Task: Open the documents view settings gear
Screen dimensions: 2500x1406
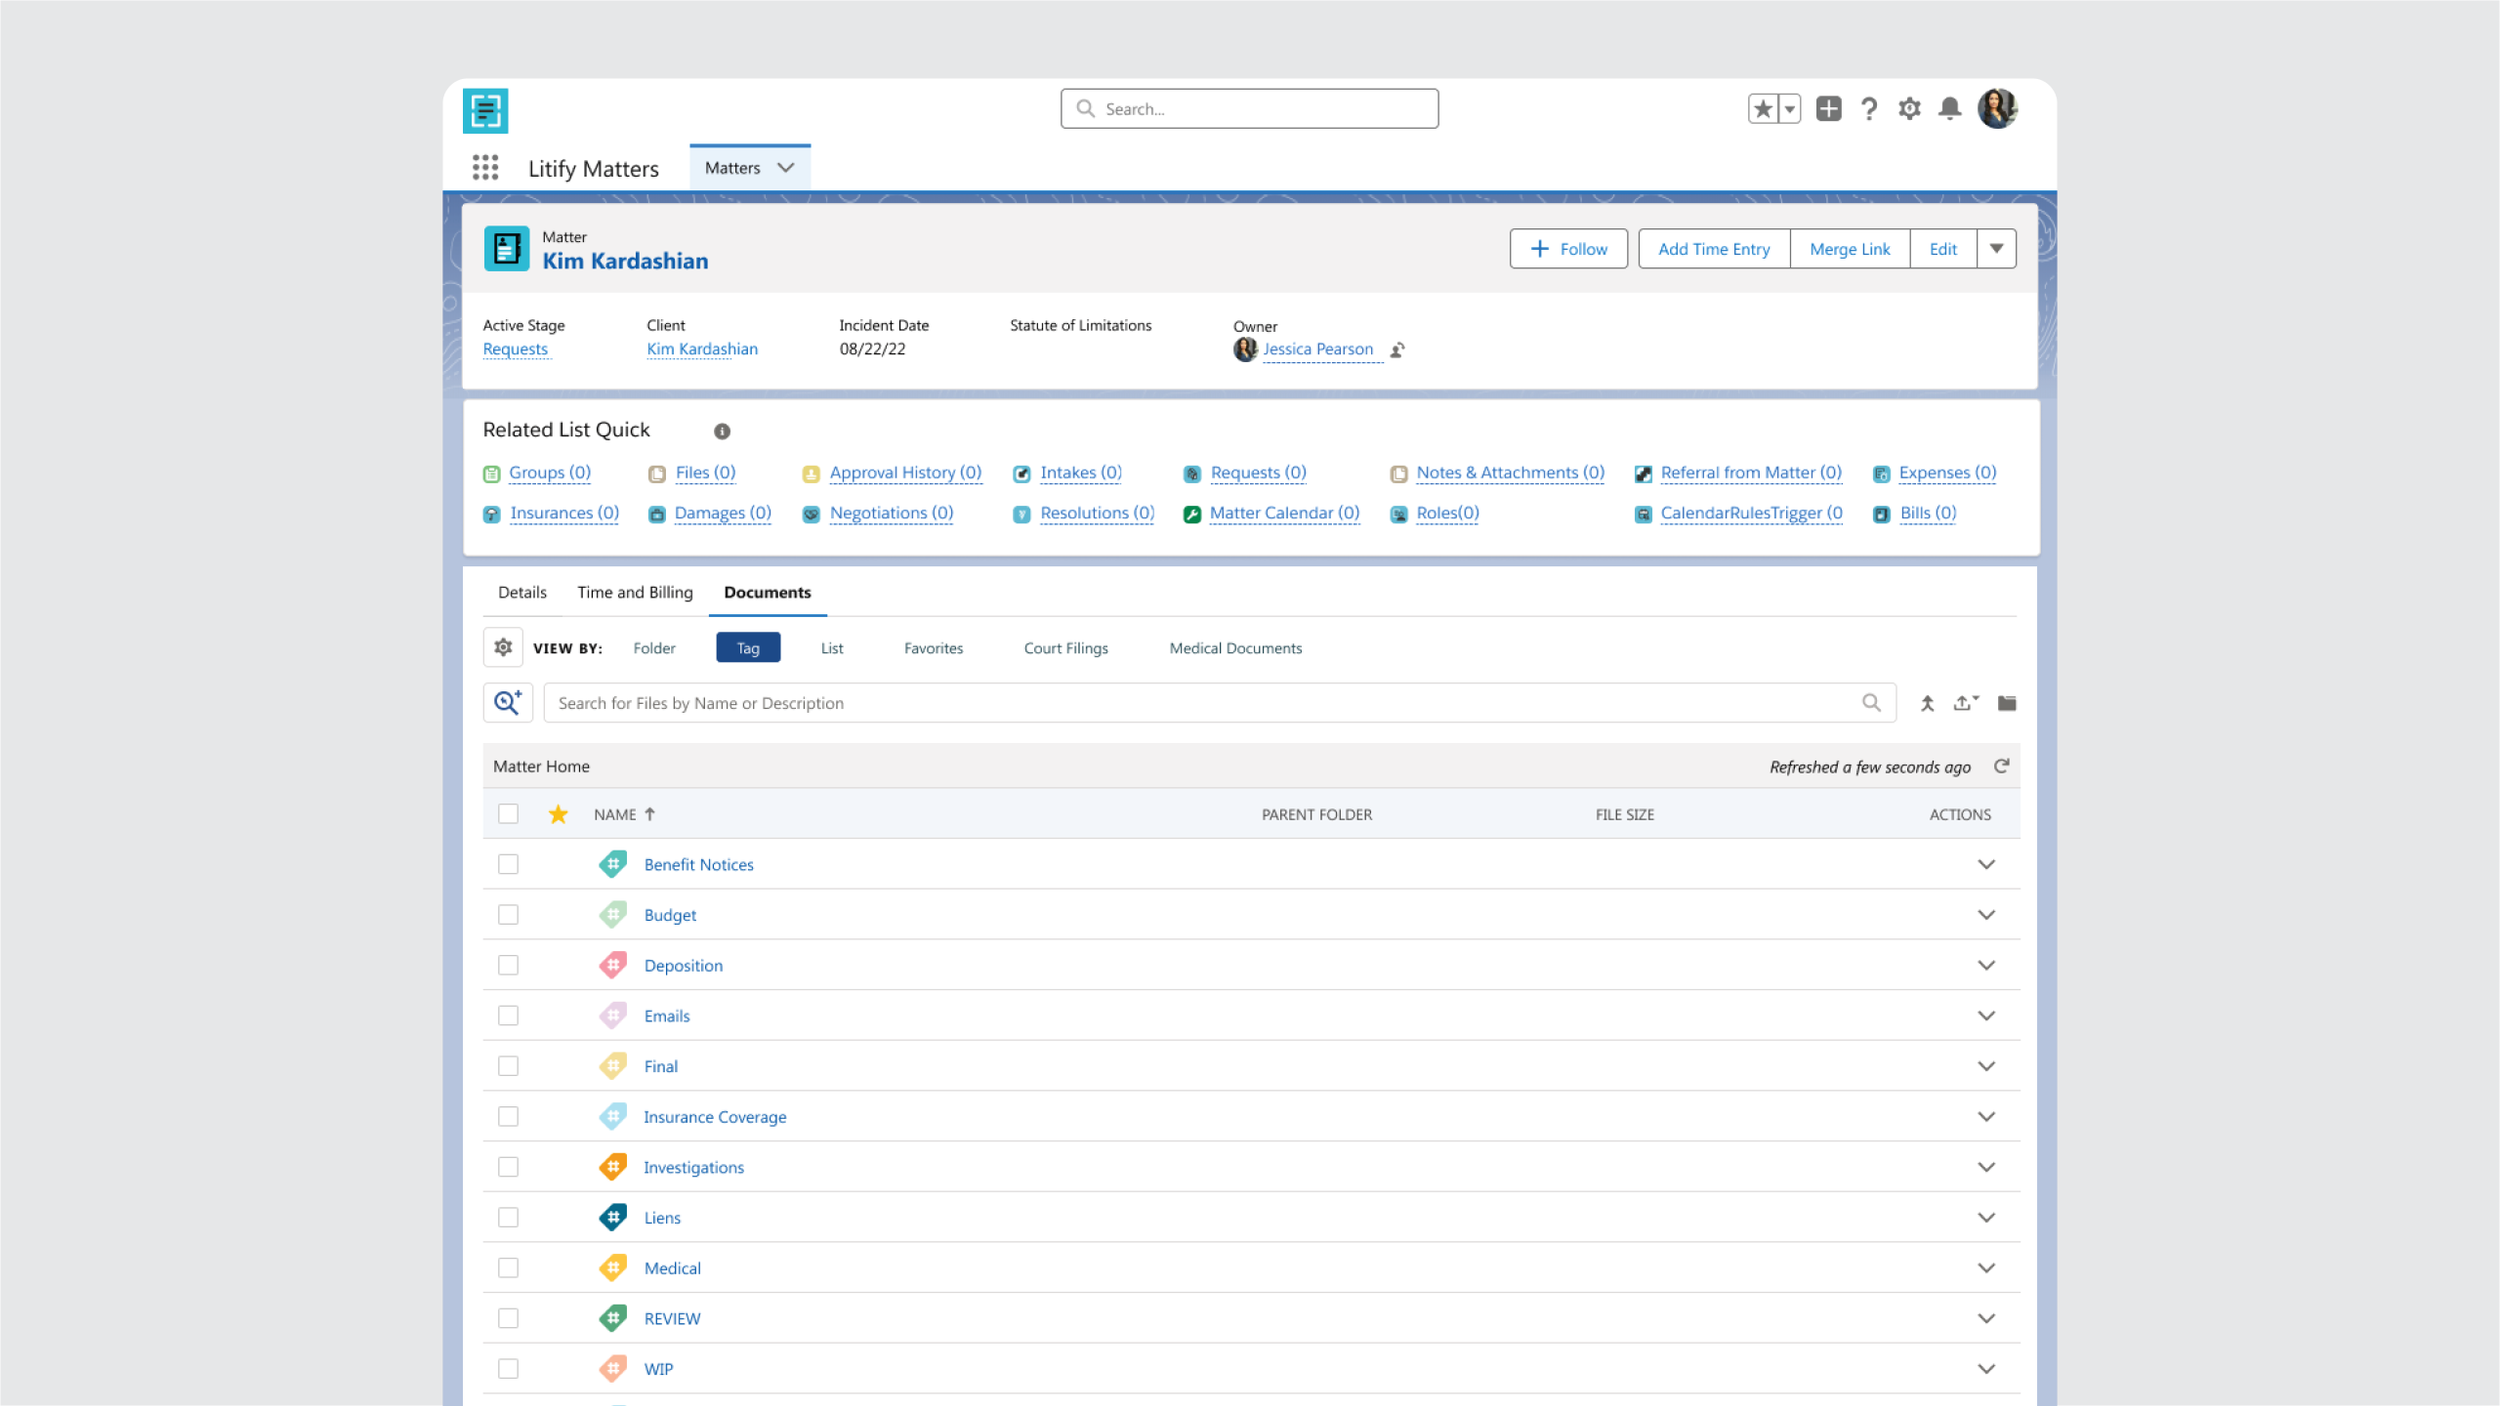Action: click(503, 647)
